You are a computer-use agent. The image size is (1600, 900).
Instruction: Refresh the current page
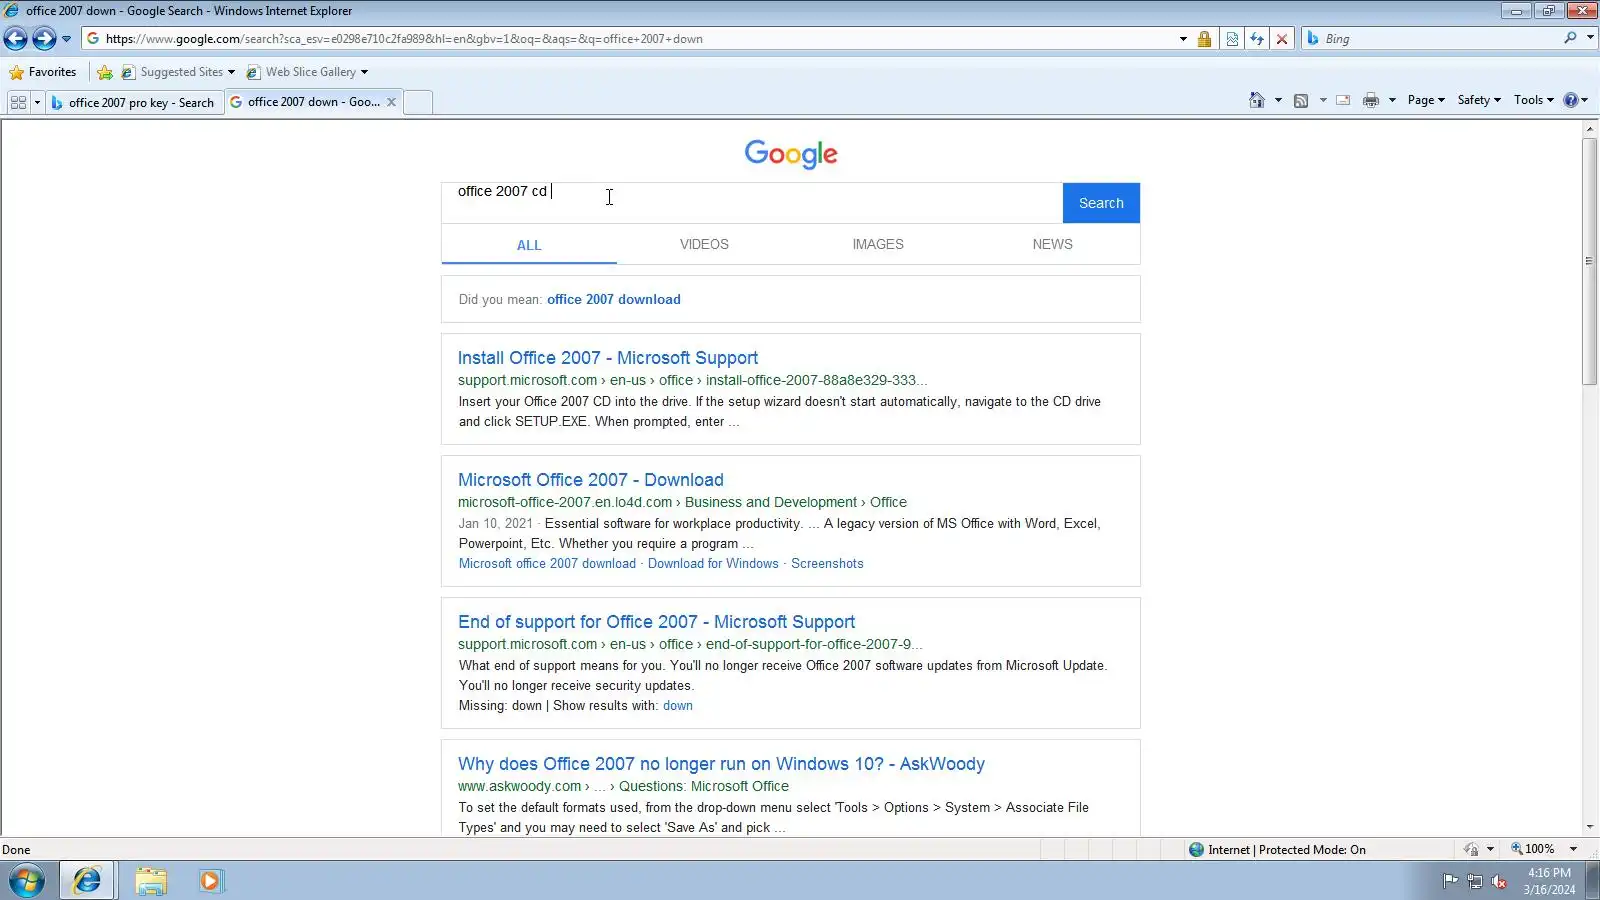[1257, 39]
